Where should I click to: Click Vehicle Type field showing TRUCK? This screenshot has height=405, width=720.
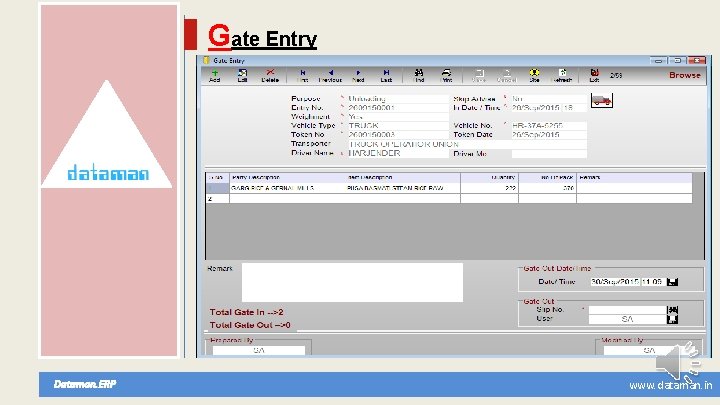click(398, 125)
